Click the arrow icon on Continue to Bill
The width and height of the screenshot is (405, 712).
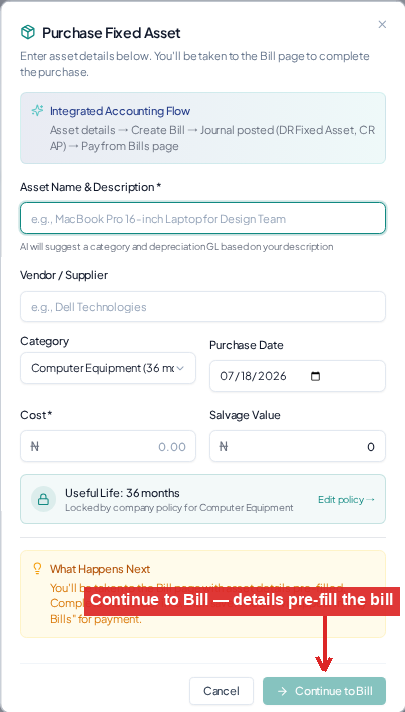[x=282, y=691]
